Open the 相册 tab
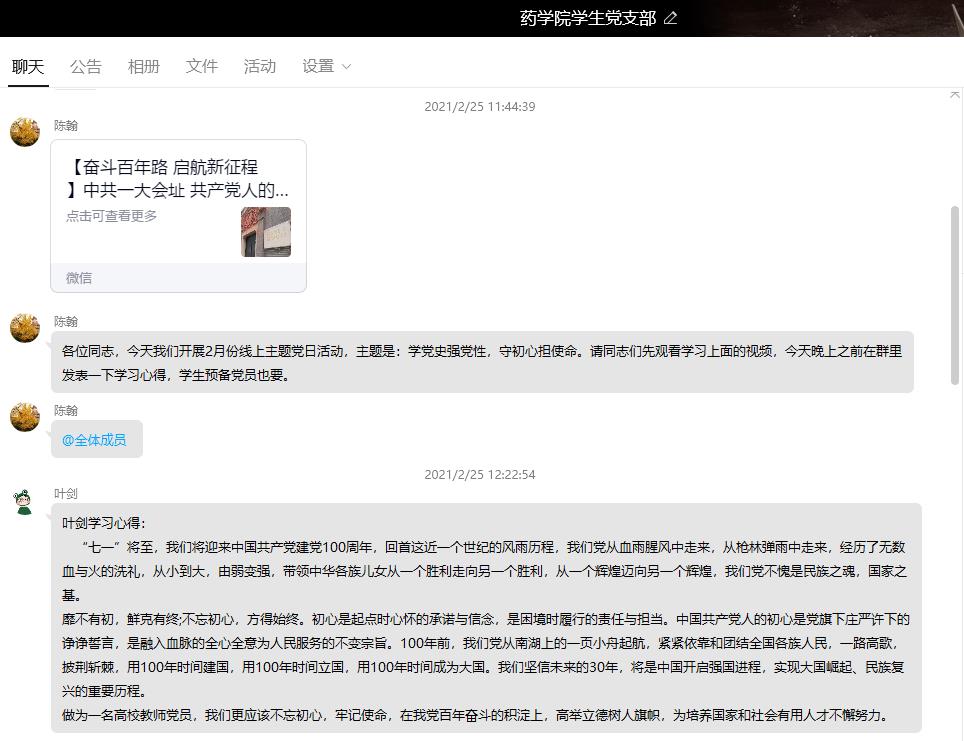 pyautogui.click(x=143, y=66)
